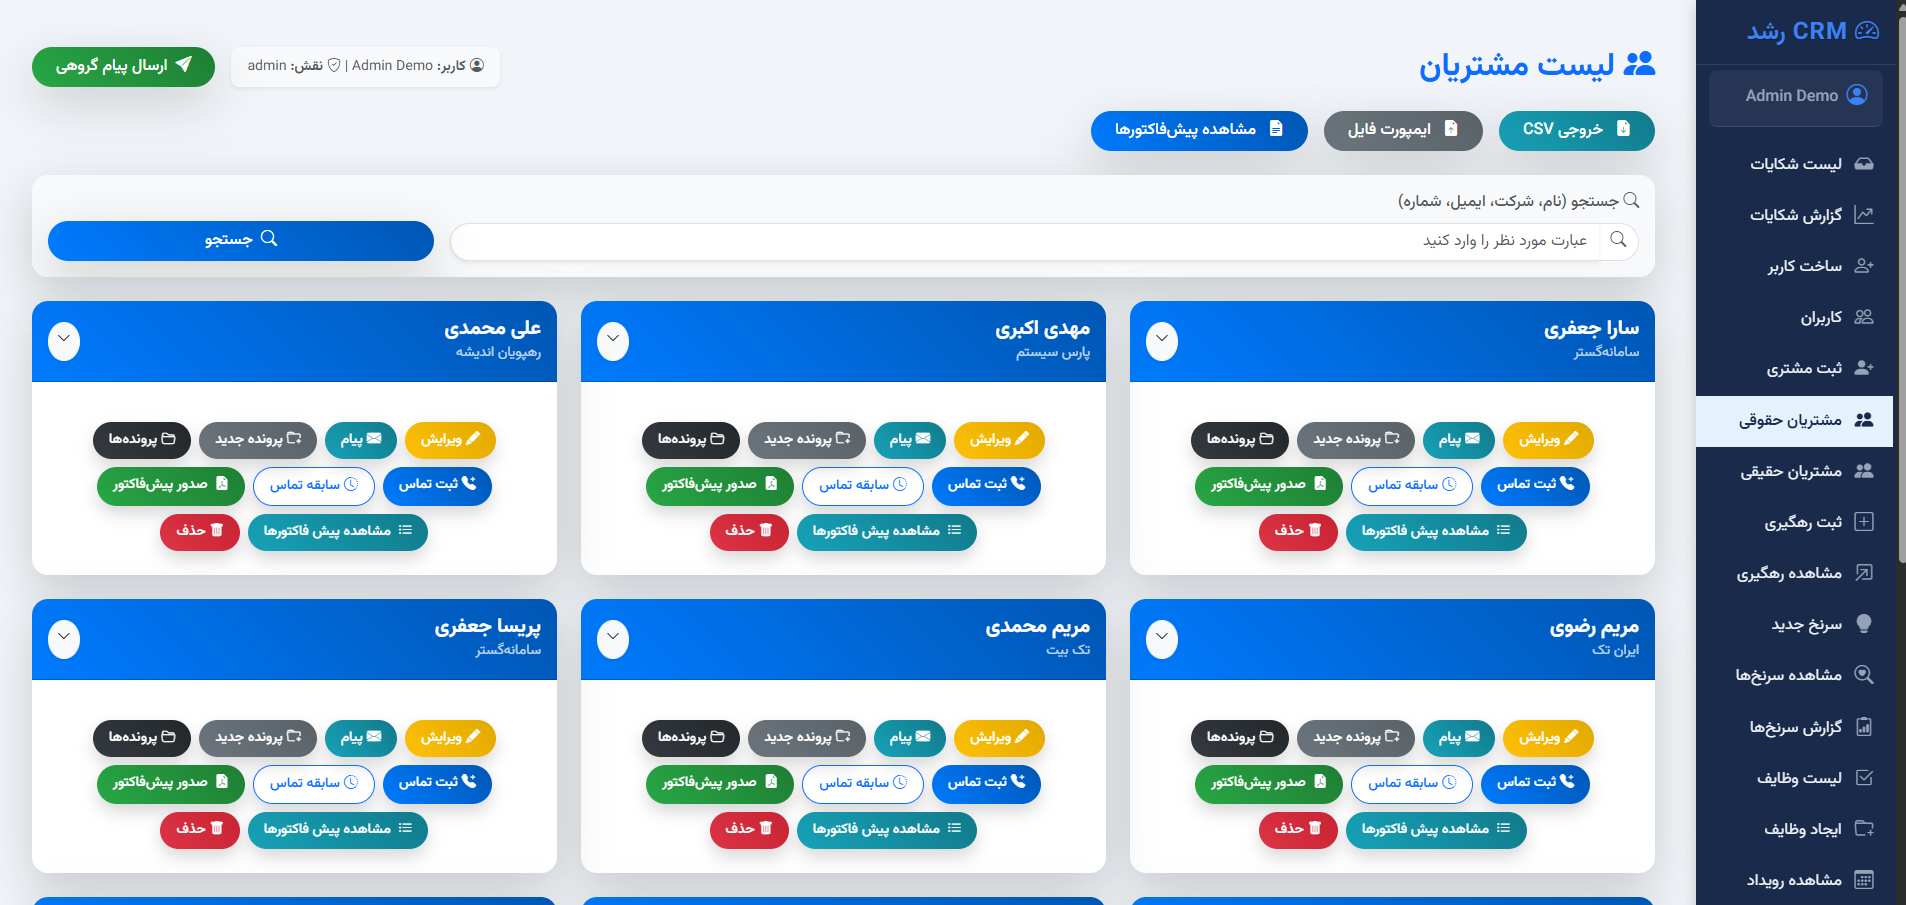The height and width of the screenshot is (905, 1906).
Task: Click the لیست شکایات inbox icon
Action: [1864, 164]
